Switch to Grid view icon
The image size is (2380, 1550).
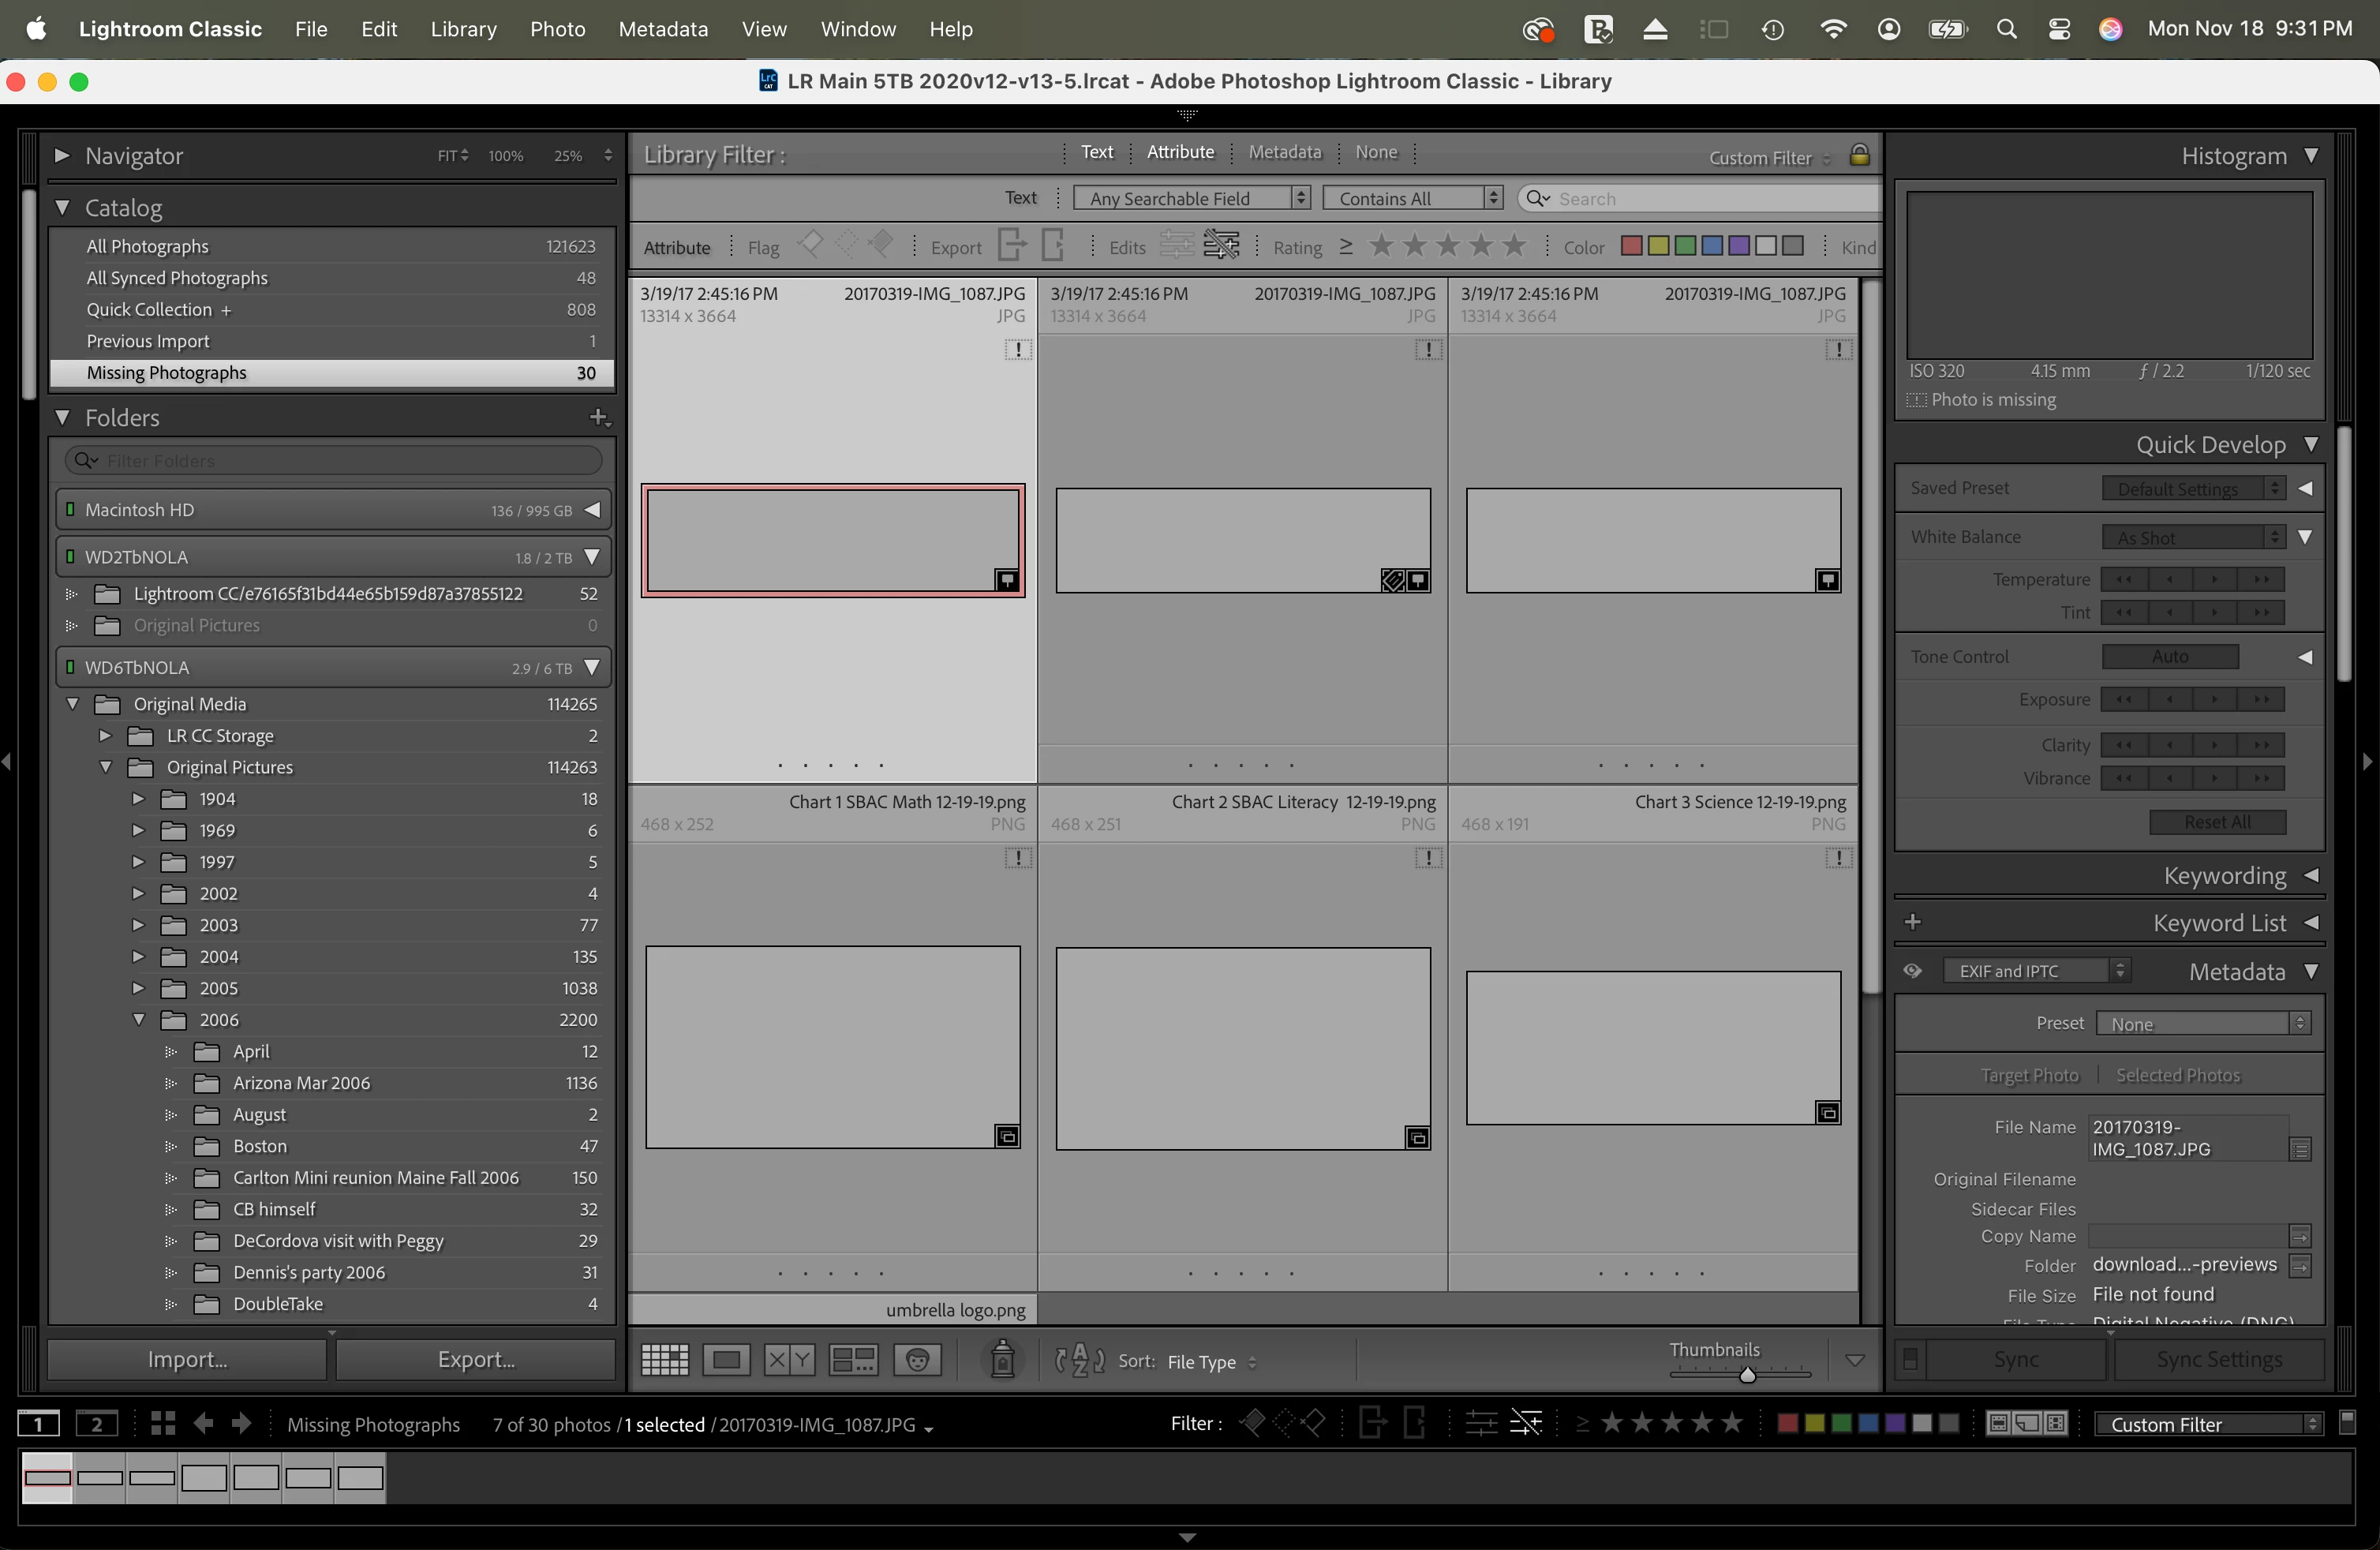pos(664,1360)
